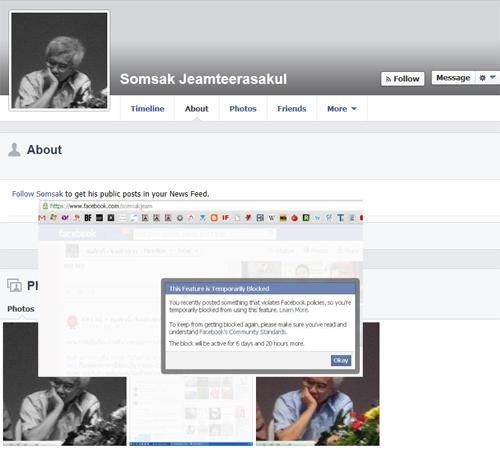
Task: Open the Facebook's Community Standards link
Action: click(x=243, y=332)
